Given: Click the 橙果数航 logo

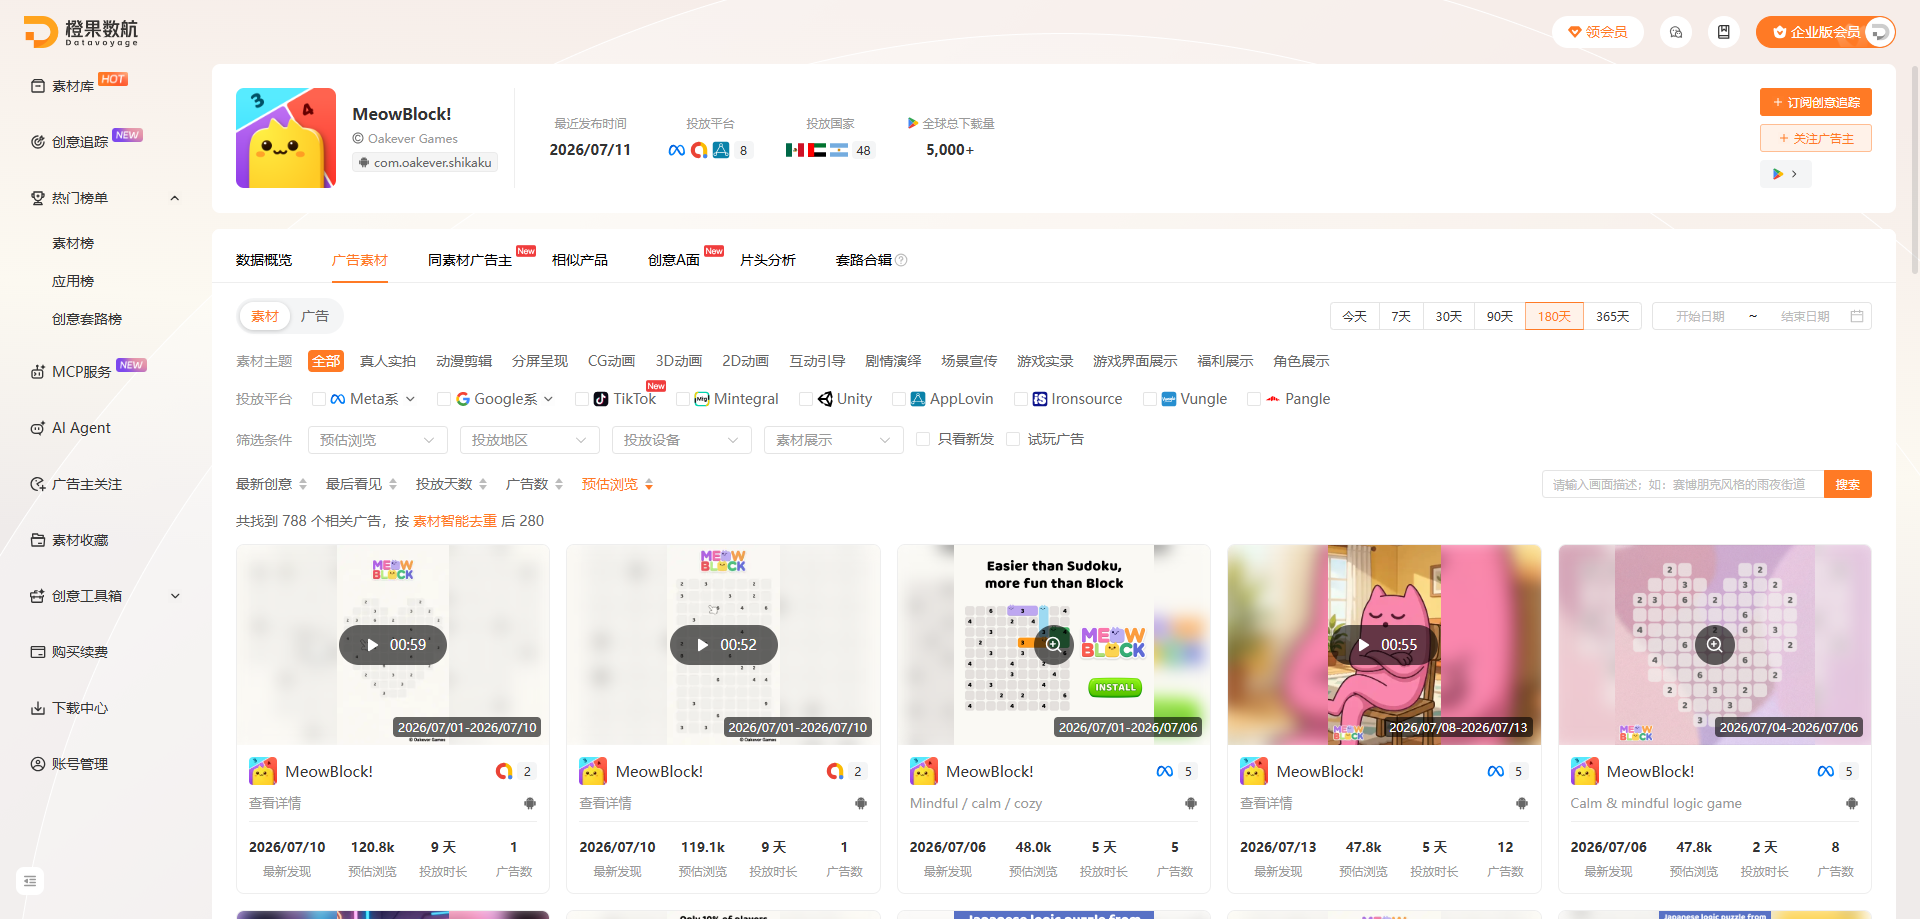Looking at the screenshot, I should pyautogui.click(x=82, y=32).
